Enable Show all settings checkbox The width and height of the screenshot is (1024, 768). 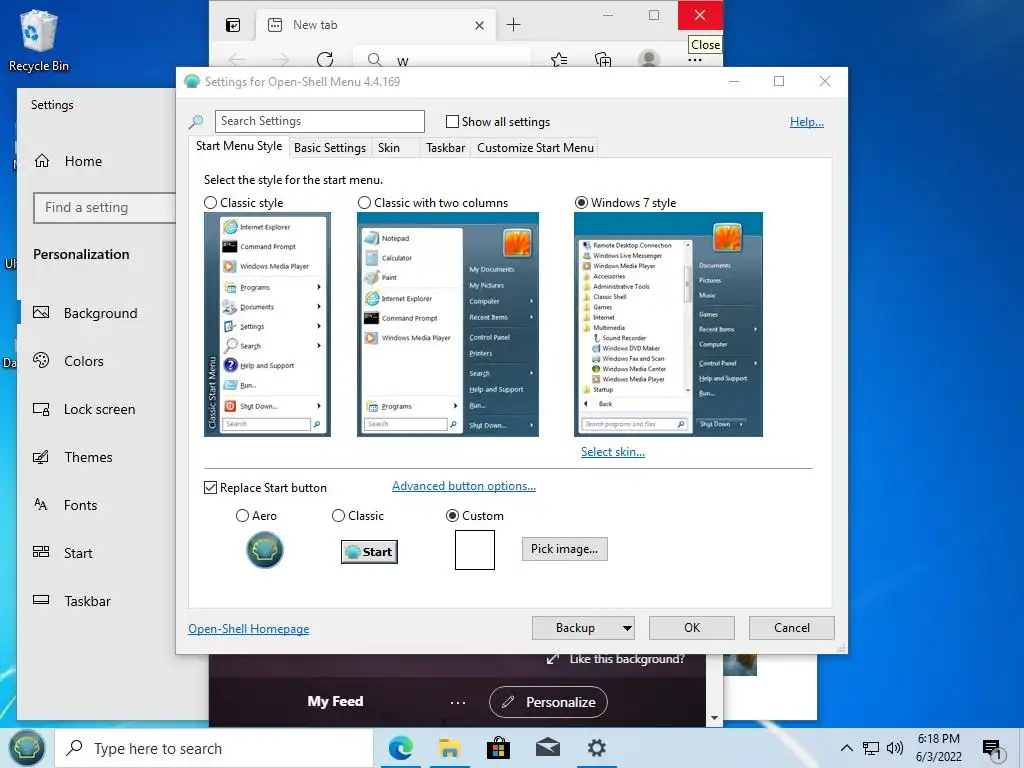click(452, 121)
